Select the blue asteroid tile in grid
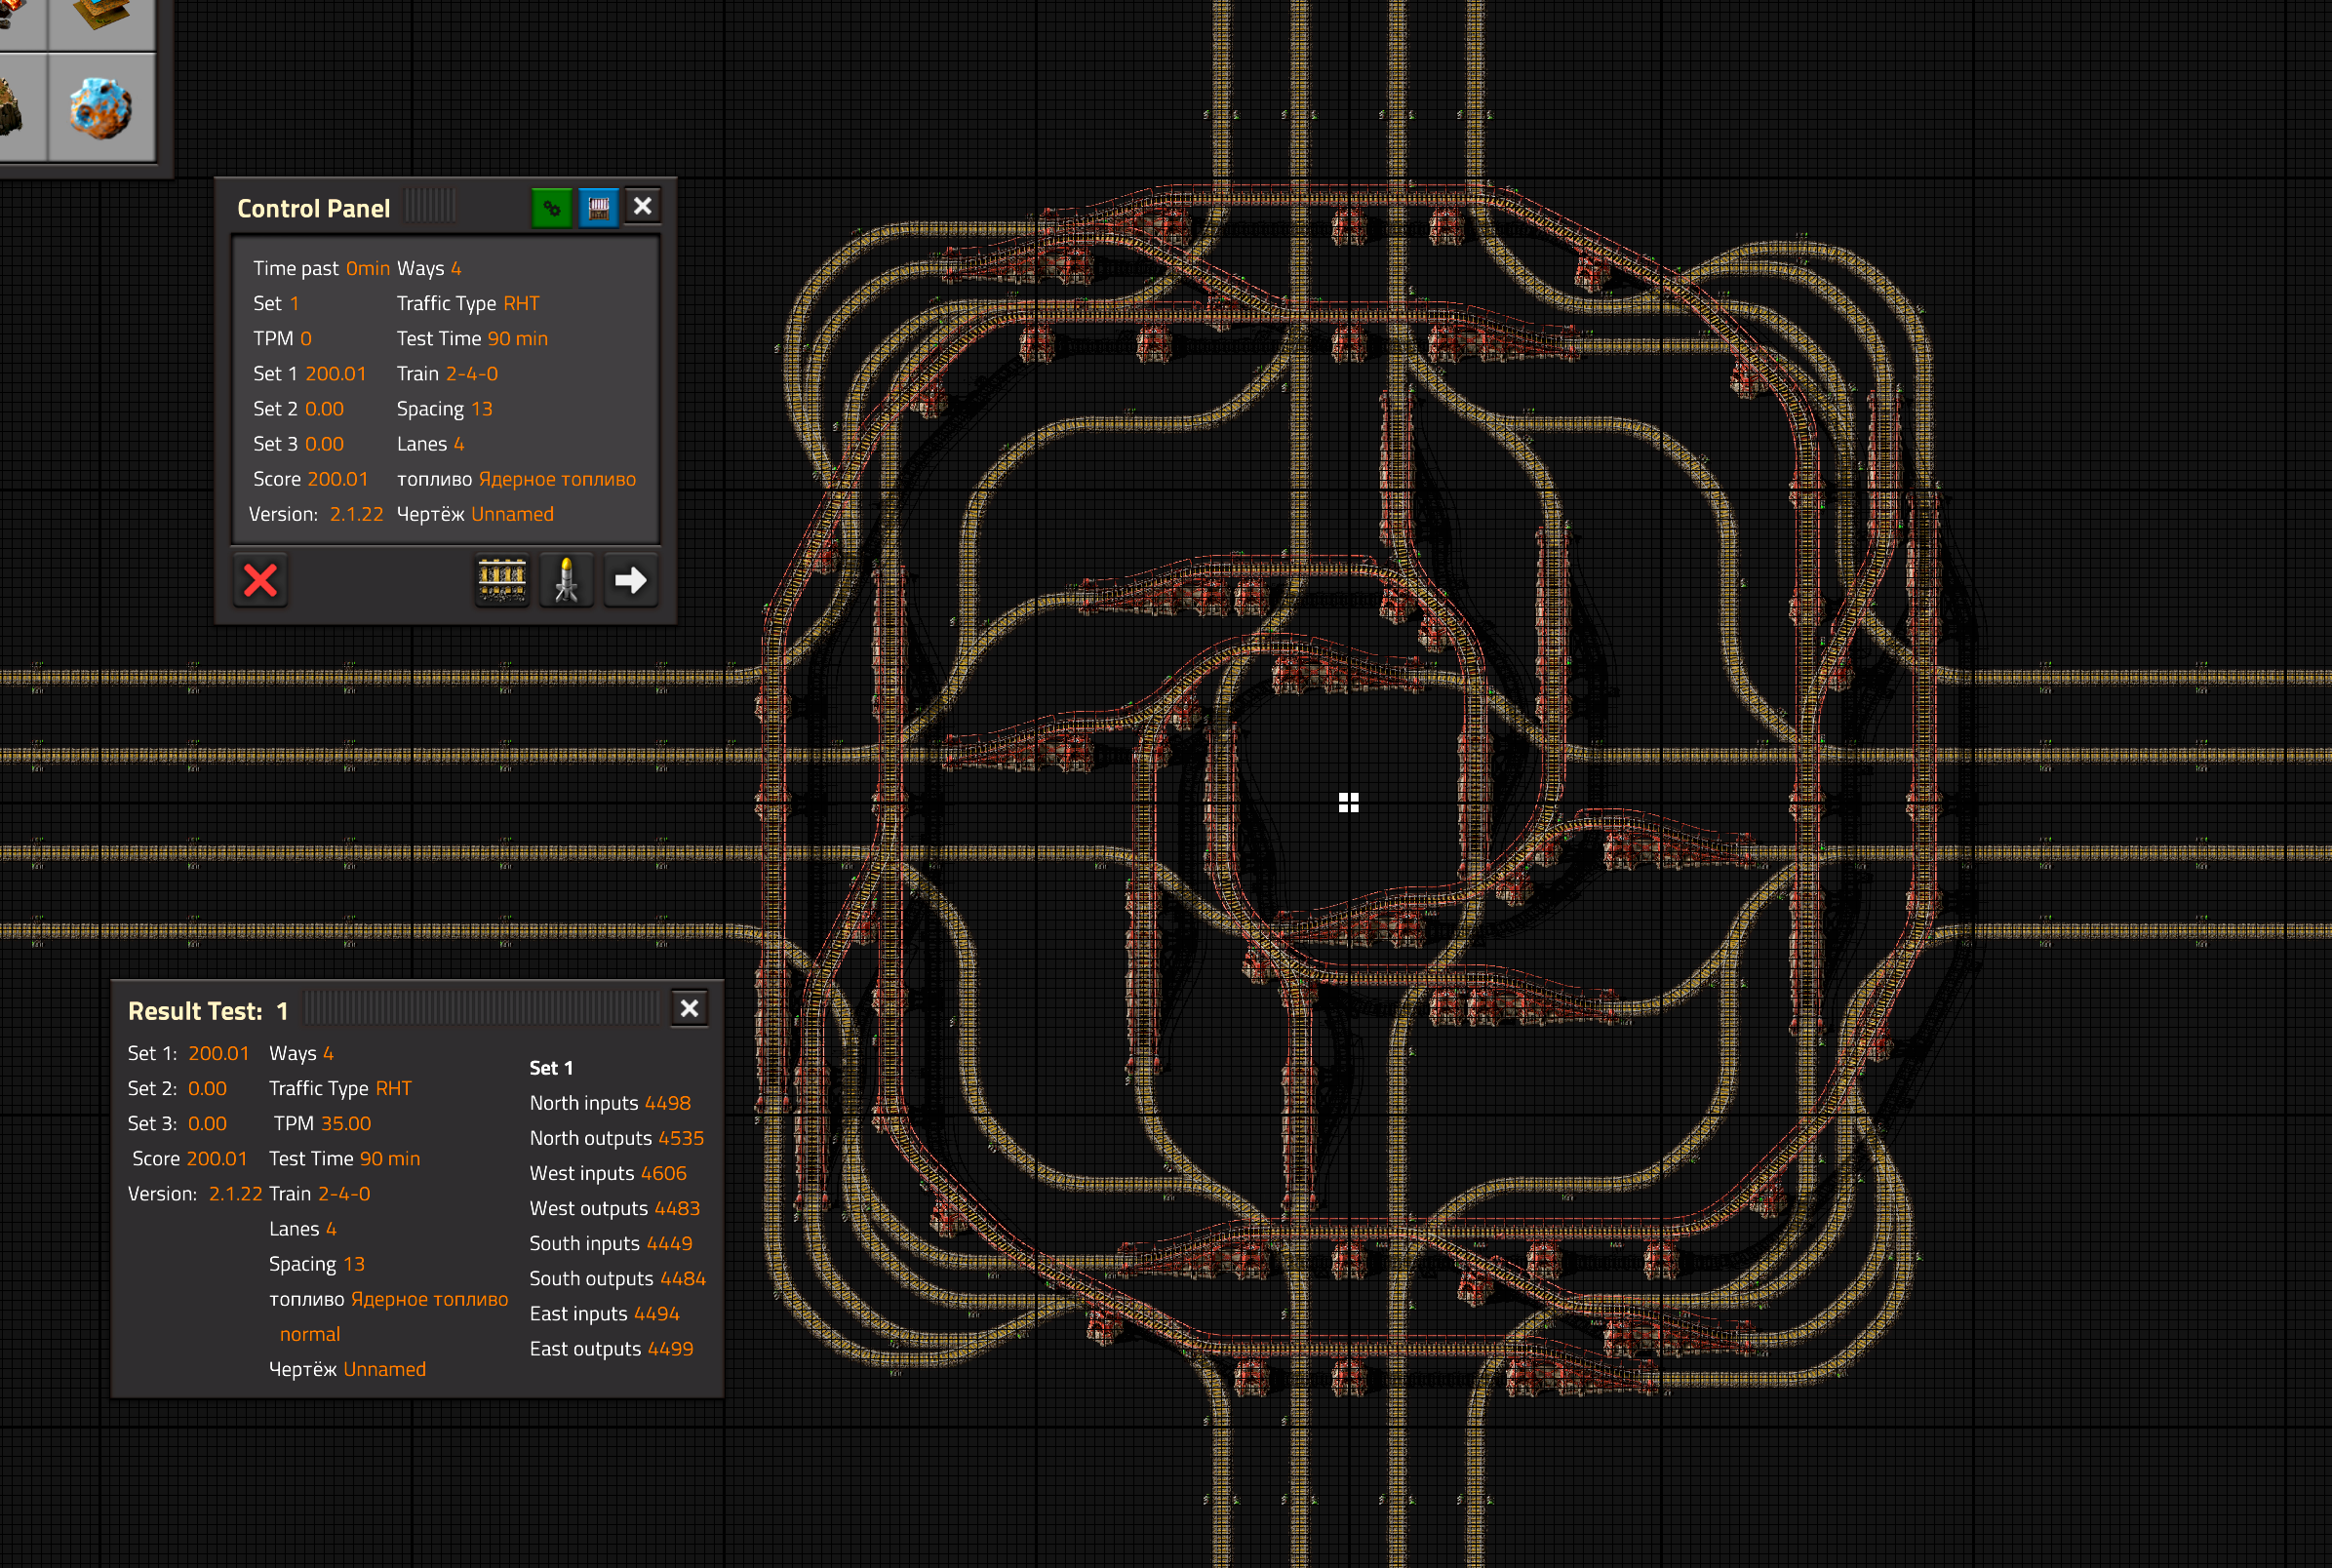 [x=101, y=107]
